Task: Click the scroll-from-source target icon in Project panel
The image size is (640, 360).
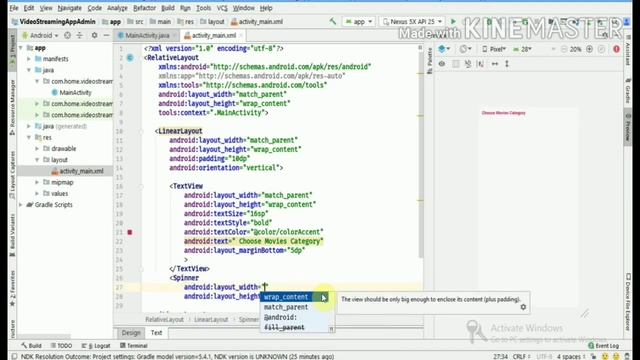Action: (67, 36)
